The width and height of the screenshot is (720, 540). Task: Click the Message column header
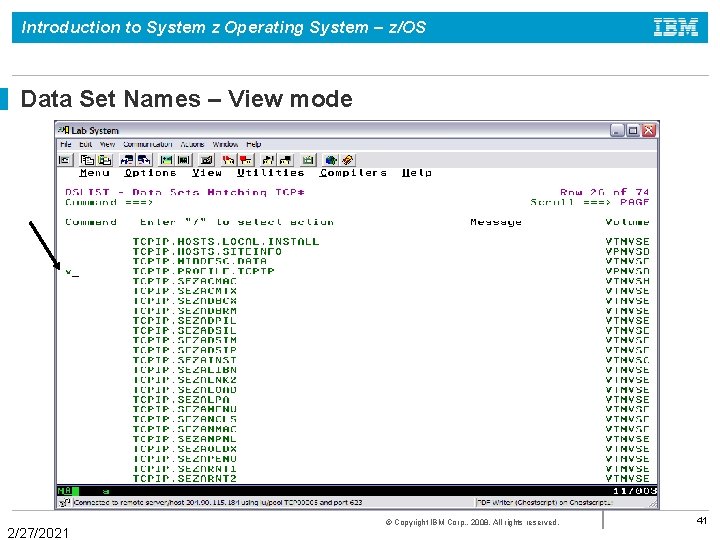(x=496, y=222)
